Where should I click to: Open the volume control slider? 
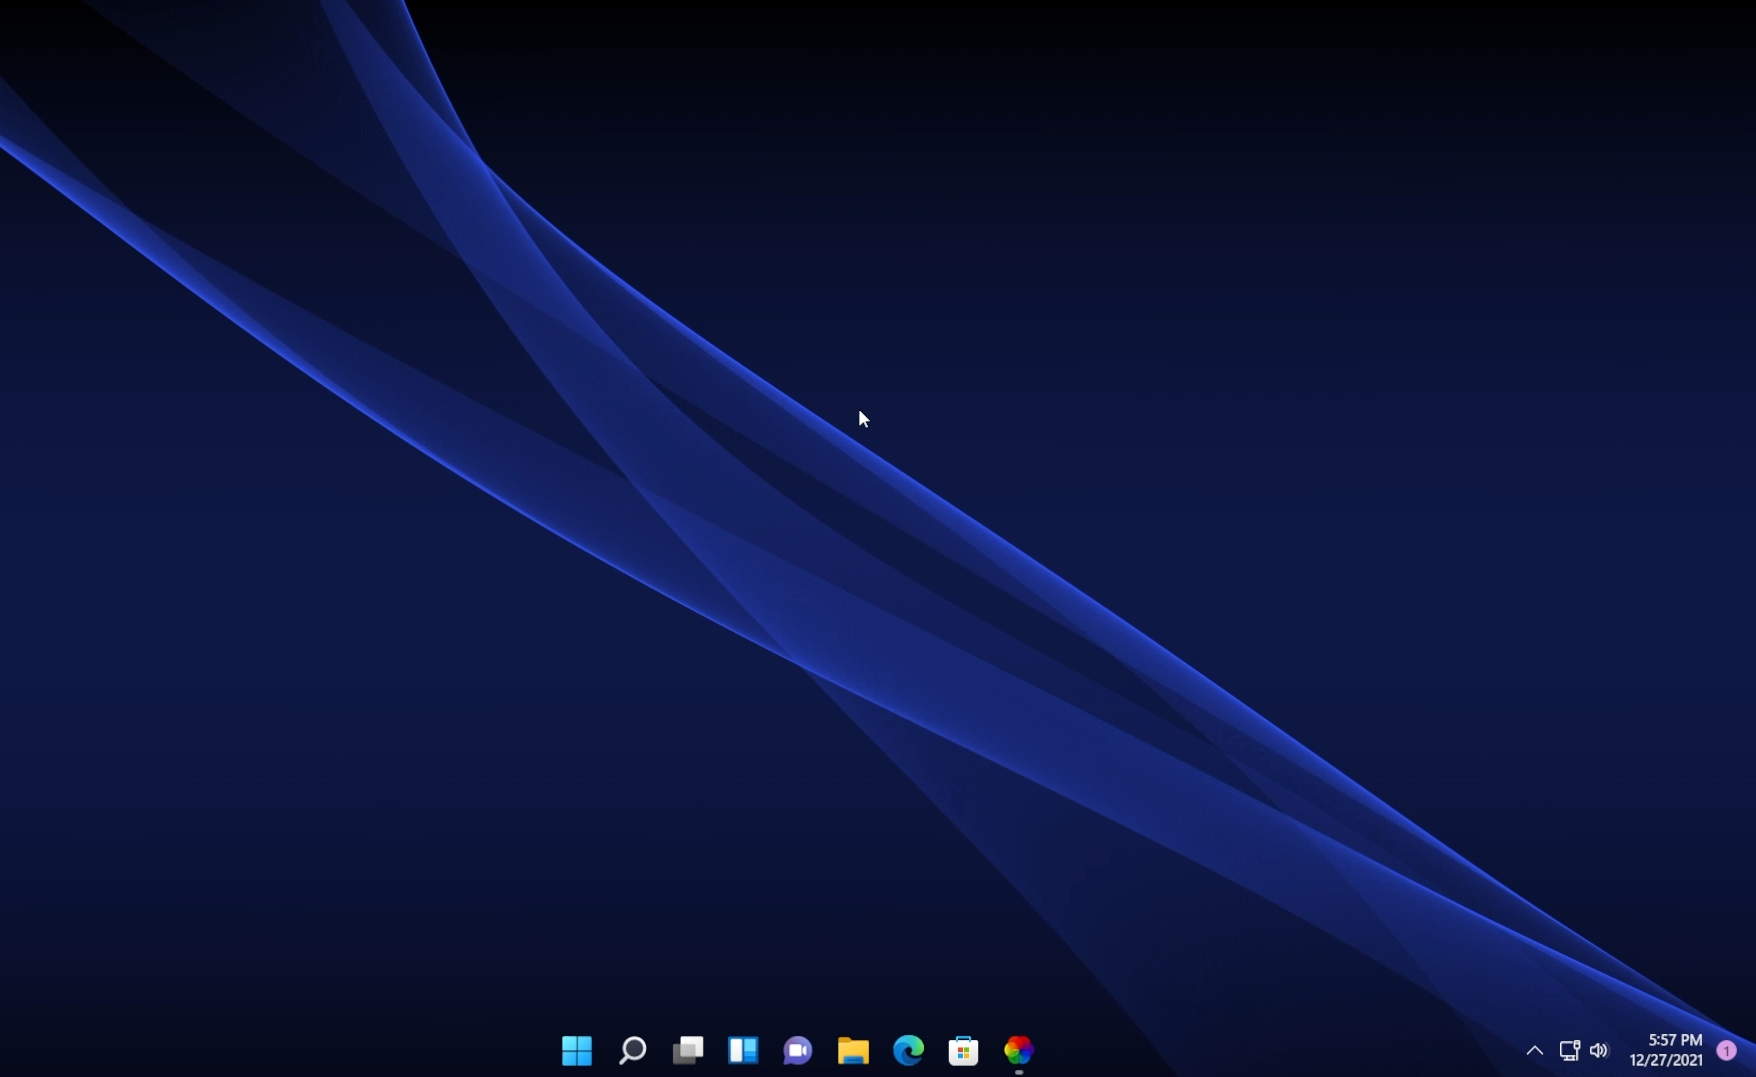point(1601,1051)
